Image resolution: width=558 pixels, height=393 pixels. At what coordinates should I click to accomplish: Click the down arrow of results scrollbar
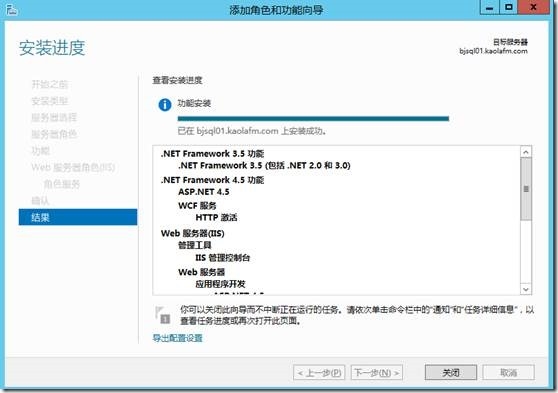point(526,289)
